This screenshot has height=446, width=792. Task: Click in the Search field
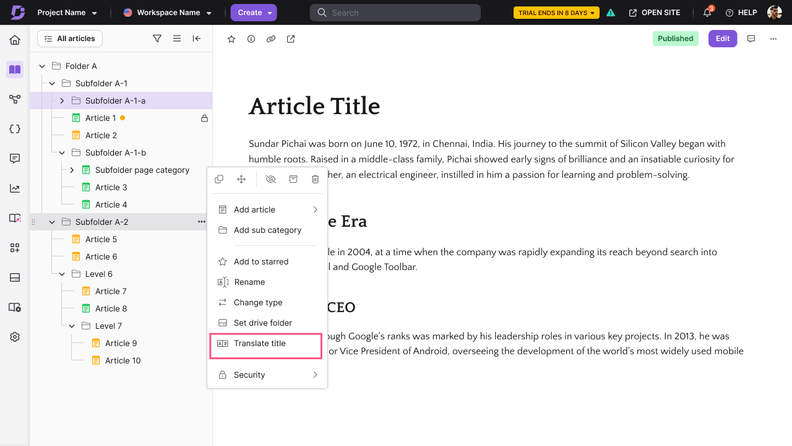(x=395, y=13)
